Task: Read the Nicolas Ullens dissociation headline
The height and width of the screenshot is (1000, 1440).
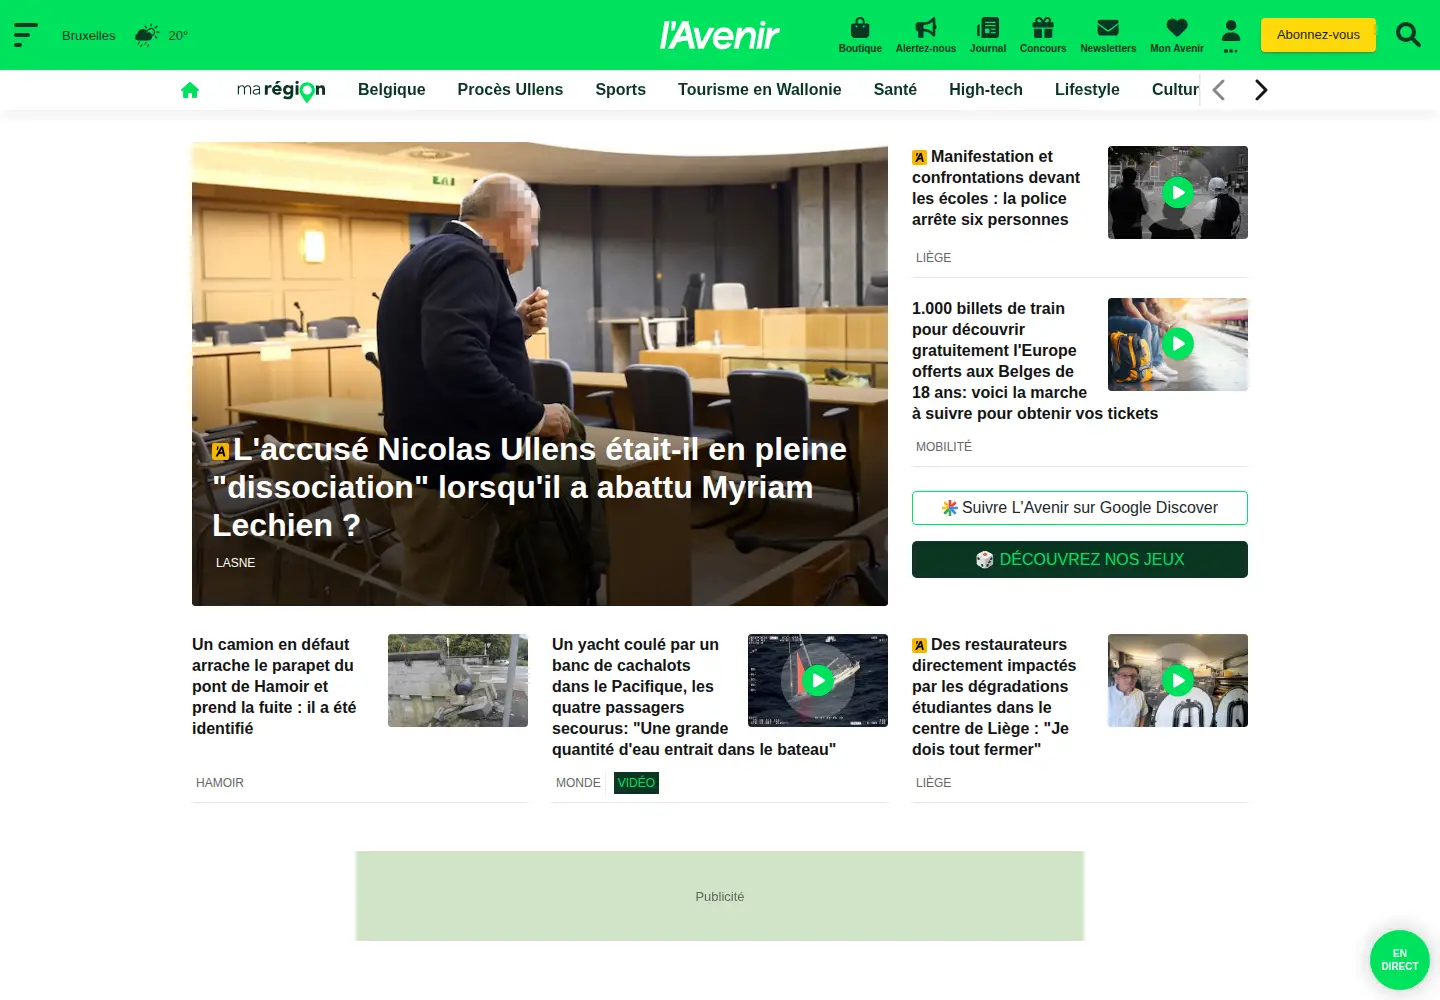Action: (530, 487)
